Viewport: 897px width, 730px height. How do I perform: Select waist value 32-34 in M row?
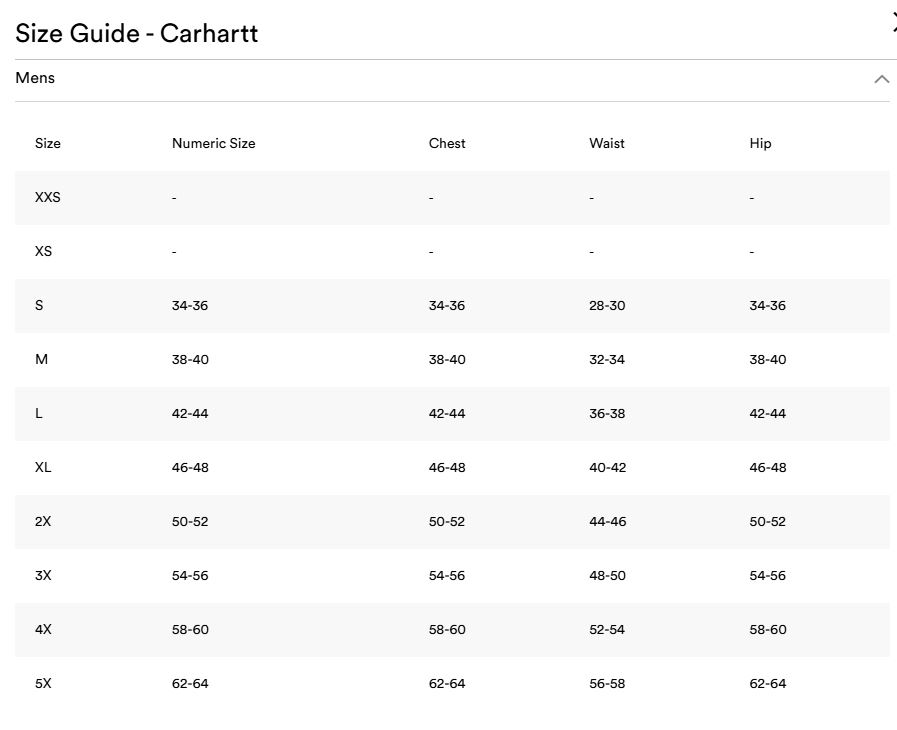(x=606, y=359)
